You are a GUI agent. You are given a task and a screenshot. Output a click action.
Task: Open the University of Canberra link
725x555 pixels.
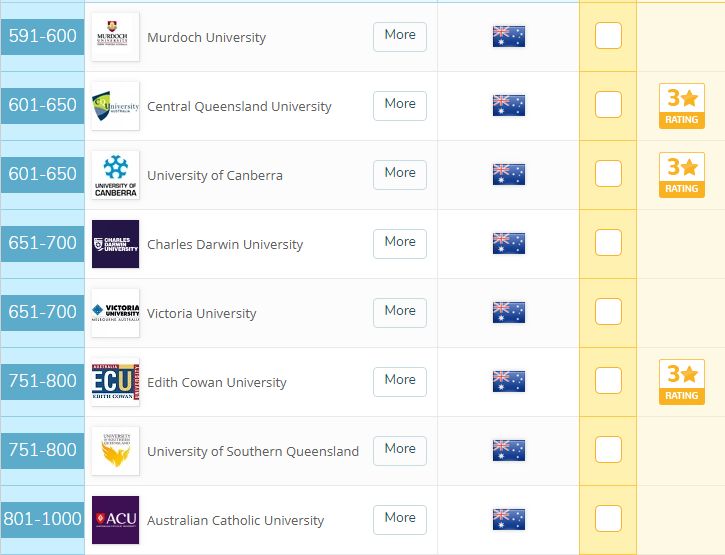215,175
